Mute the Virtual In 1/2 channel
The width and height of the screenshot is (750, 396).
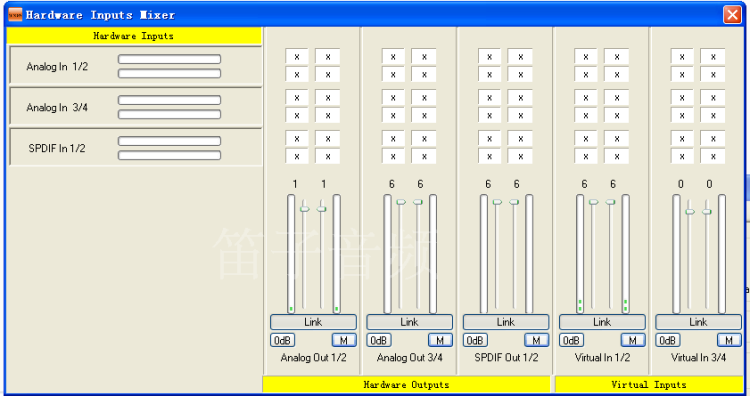[x=633, y=340]
